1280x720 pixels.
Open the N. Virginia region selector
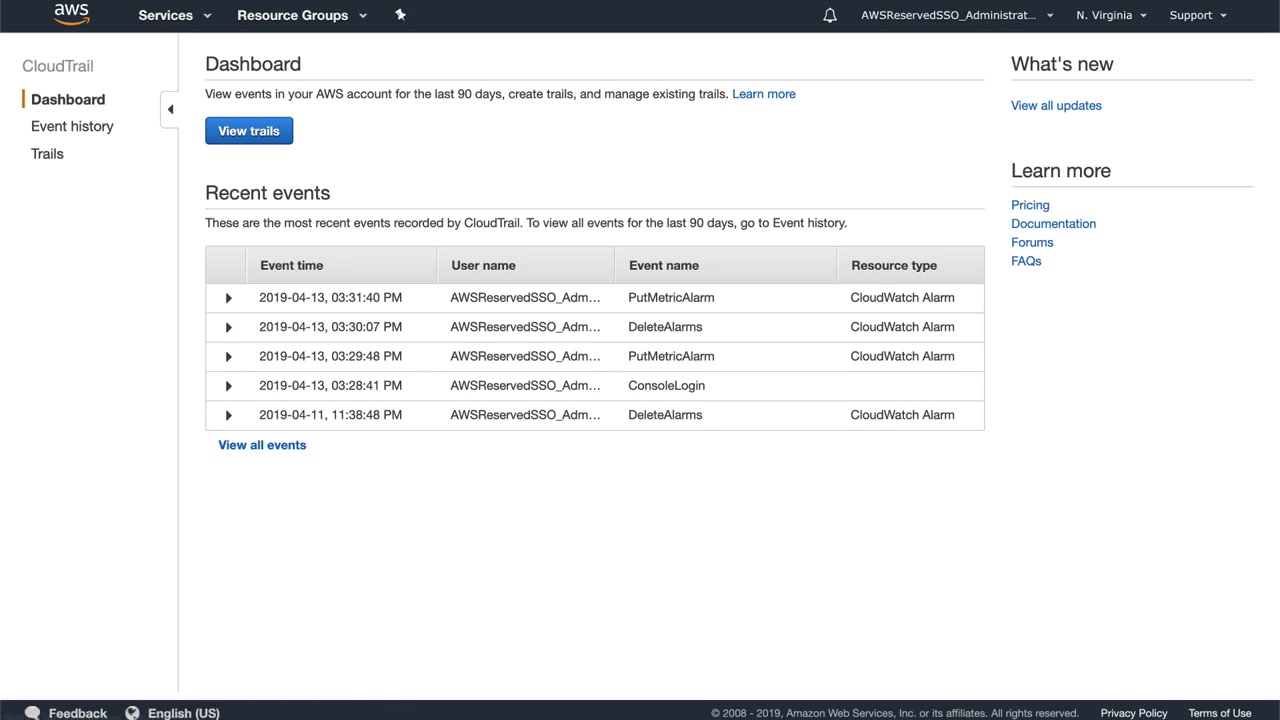(x=1111, y=15)
